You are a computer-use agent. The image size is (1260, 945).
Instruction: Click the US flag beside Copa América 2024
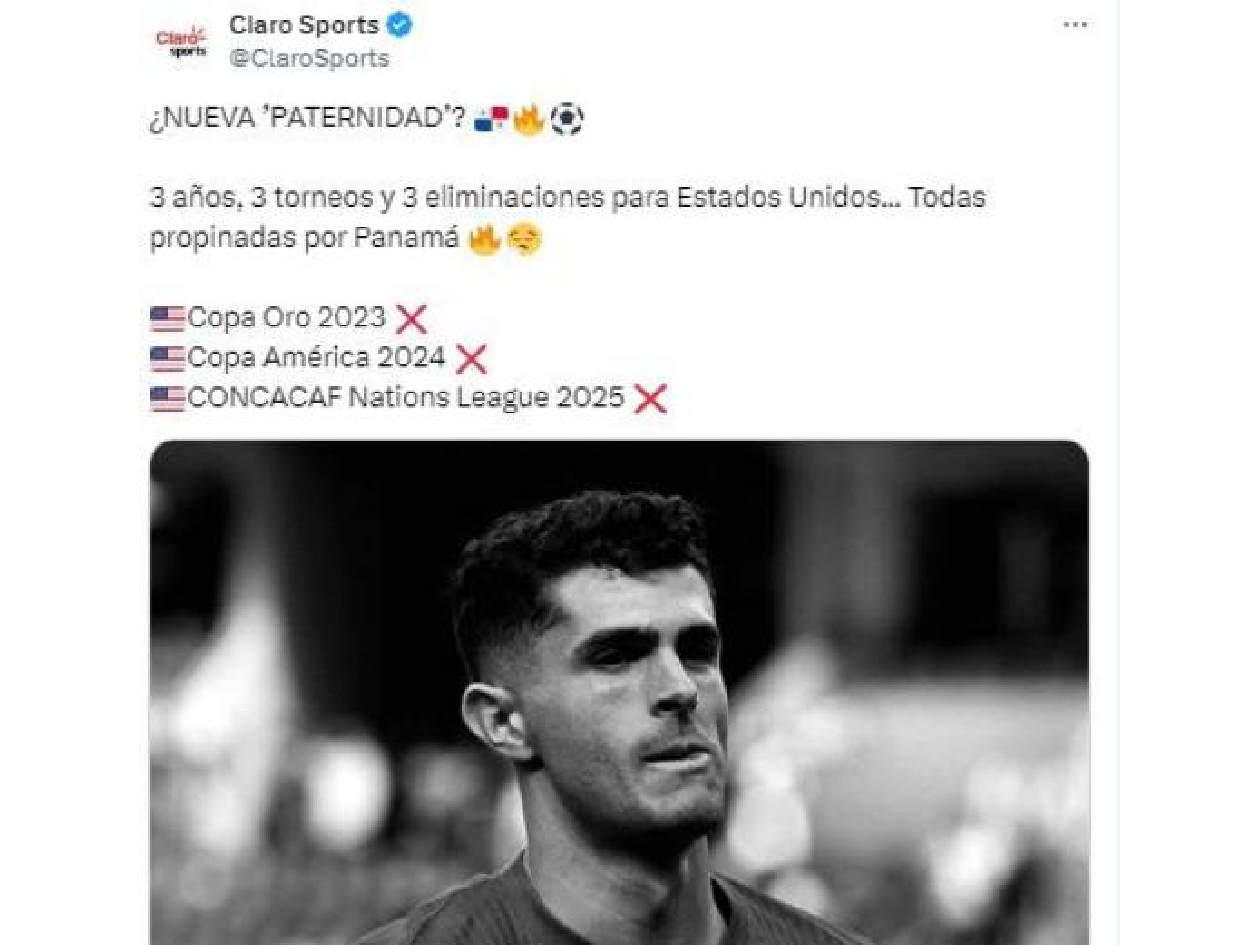pyautogui.click(x=168, y=359)
